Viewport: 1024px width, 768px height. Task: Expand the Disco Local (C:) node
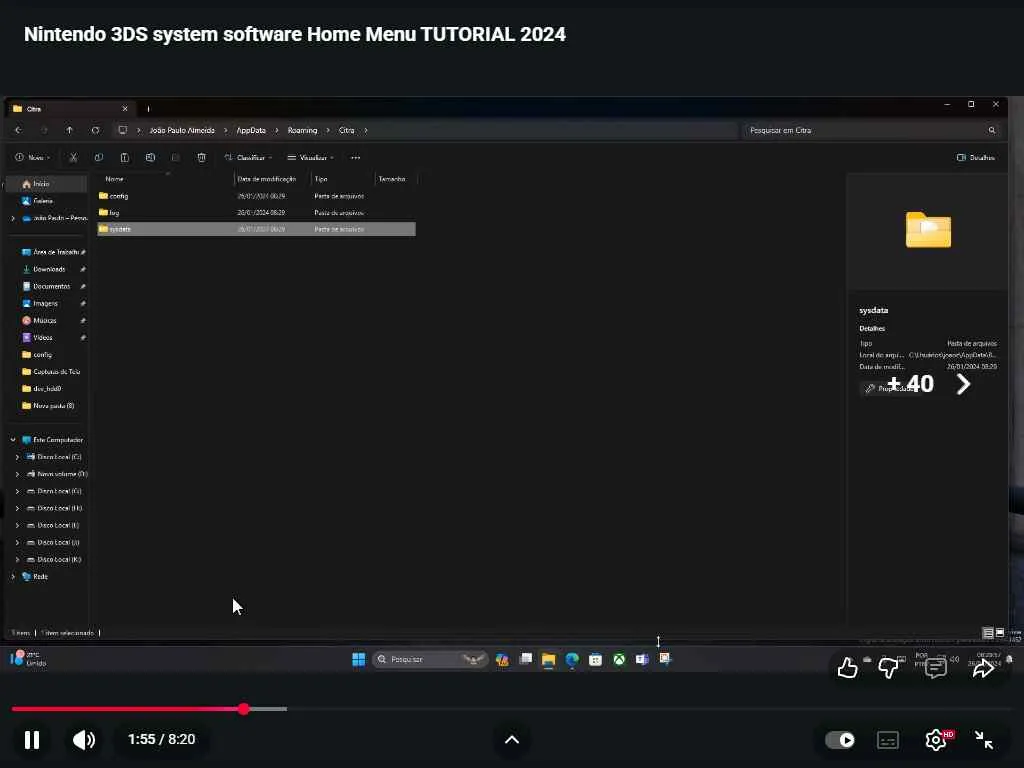(18, 457)
